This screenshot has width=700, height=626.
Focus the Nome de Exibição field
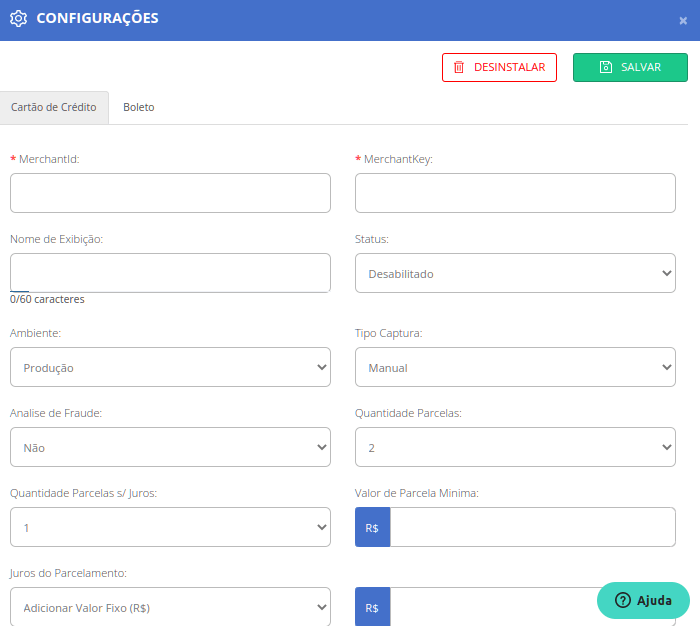click(x=170, y=273)
